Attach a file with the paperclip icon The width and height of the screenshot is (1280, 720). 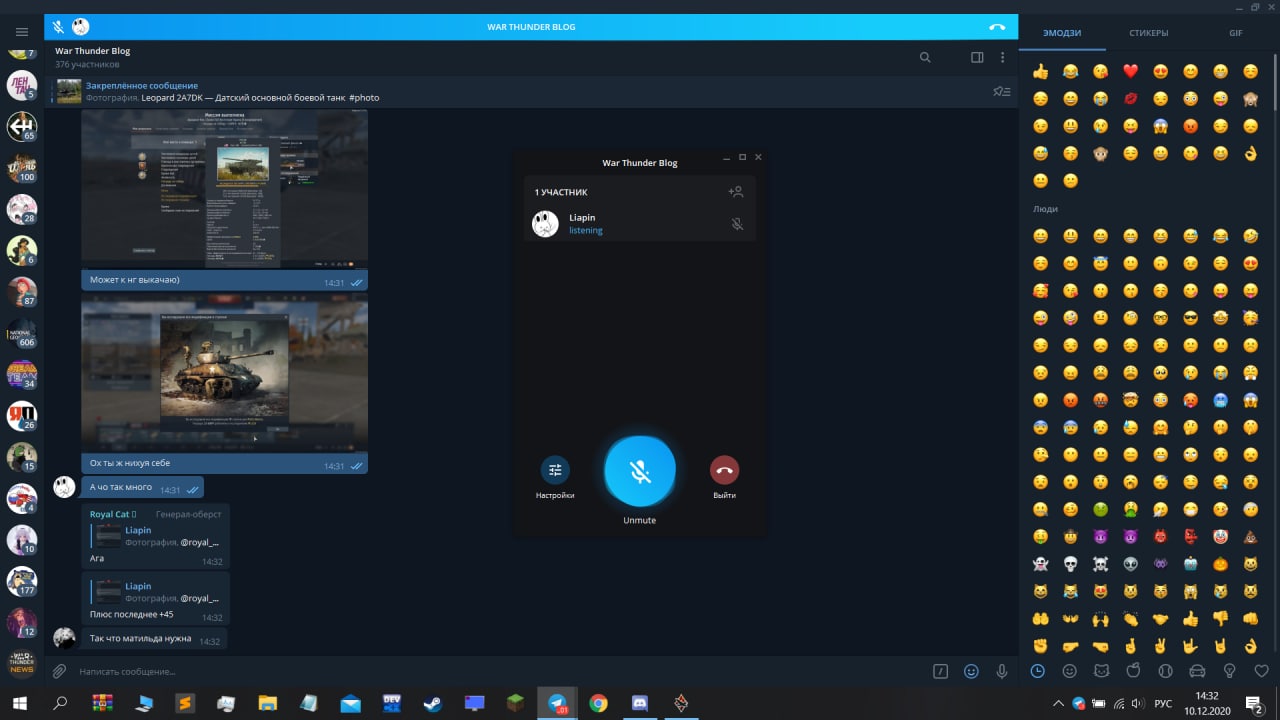click(60, 671)
